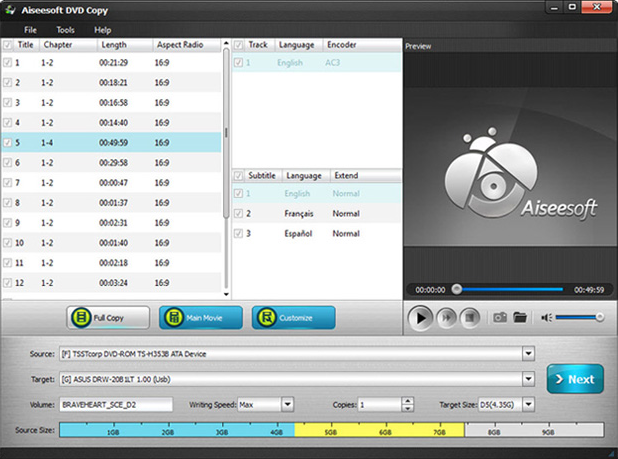Select Full Copy mode

click(x=109, y=318)
